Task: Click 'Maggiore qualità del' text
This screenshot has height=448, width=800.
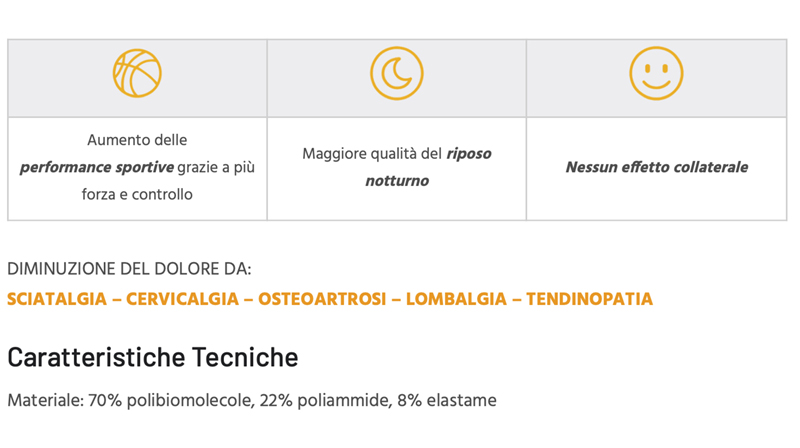Action: [x=372, y=154]
